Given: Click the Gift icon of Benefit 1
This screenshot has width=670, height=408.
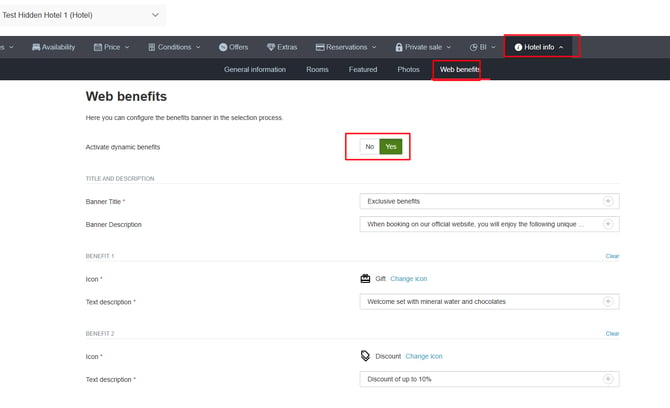Looking at the screenshot, I should point(365,279).
